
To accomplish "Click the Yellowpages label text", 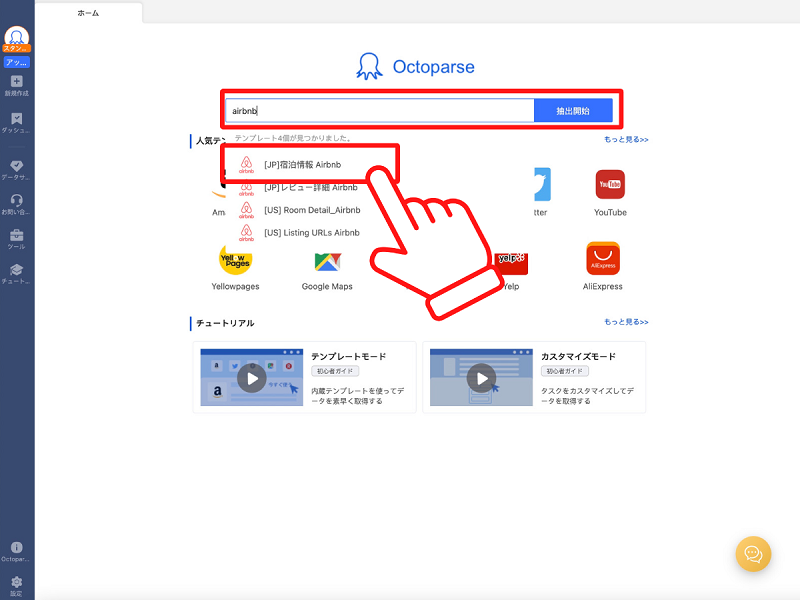I will point(235,286).
